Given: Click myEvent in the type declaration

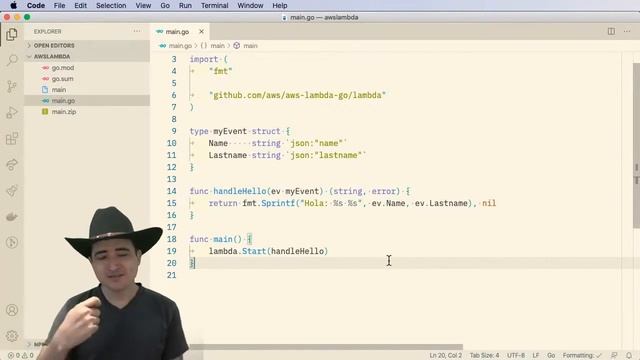Looking at the screenshot, I should point(230,131).
